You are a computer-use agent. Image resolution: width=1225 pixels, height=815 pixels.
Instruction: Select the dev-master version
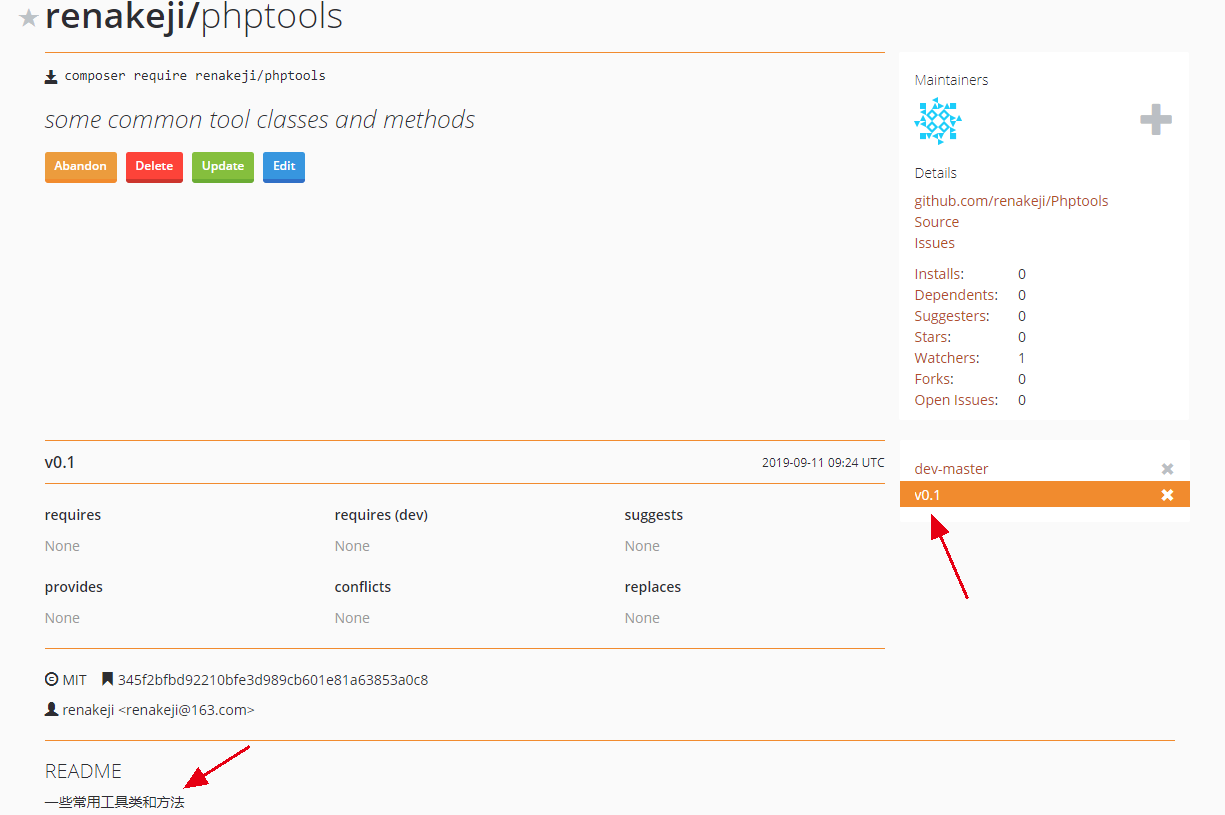[951, 469]
